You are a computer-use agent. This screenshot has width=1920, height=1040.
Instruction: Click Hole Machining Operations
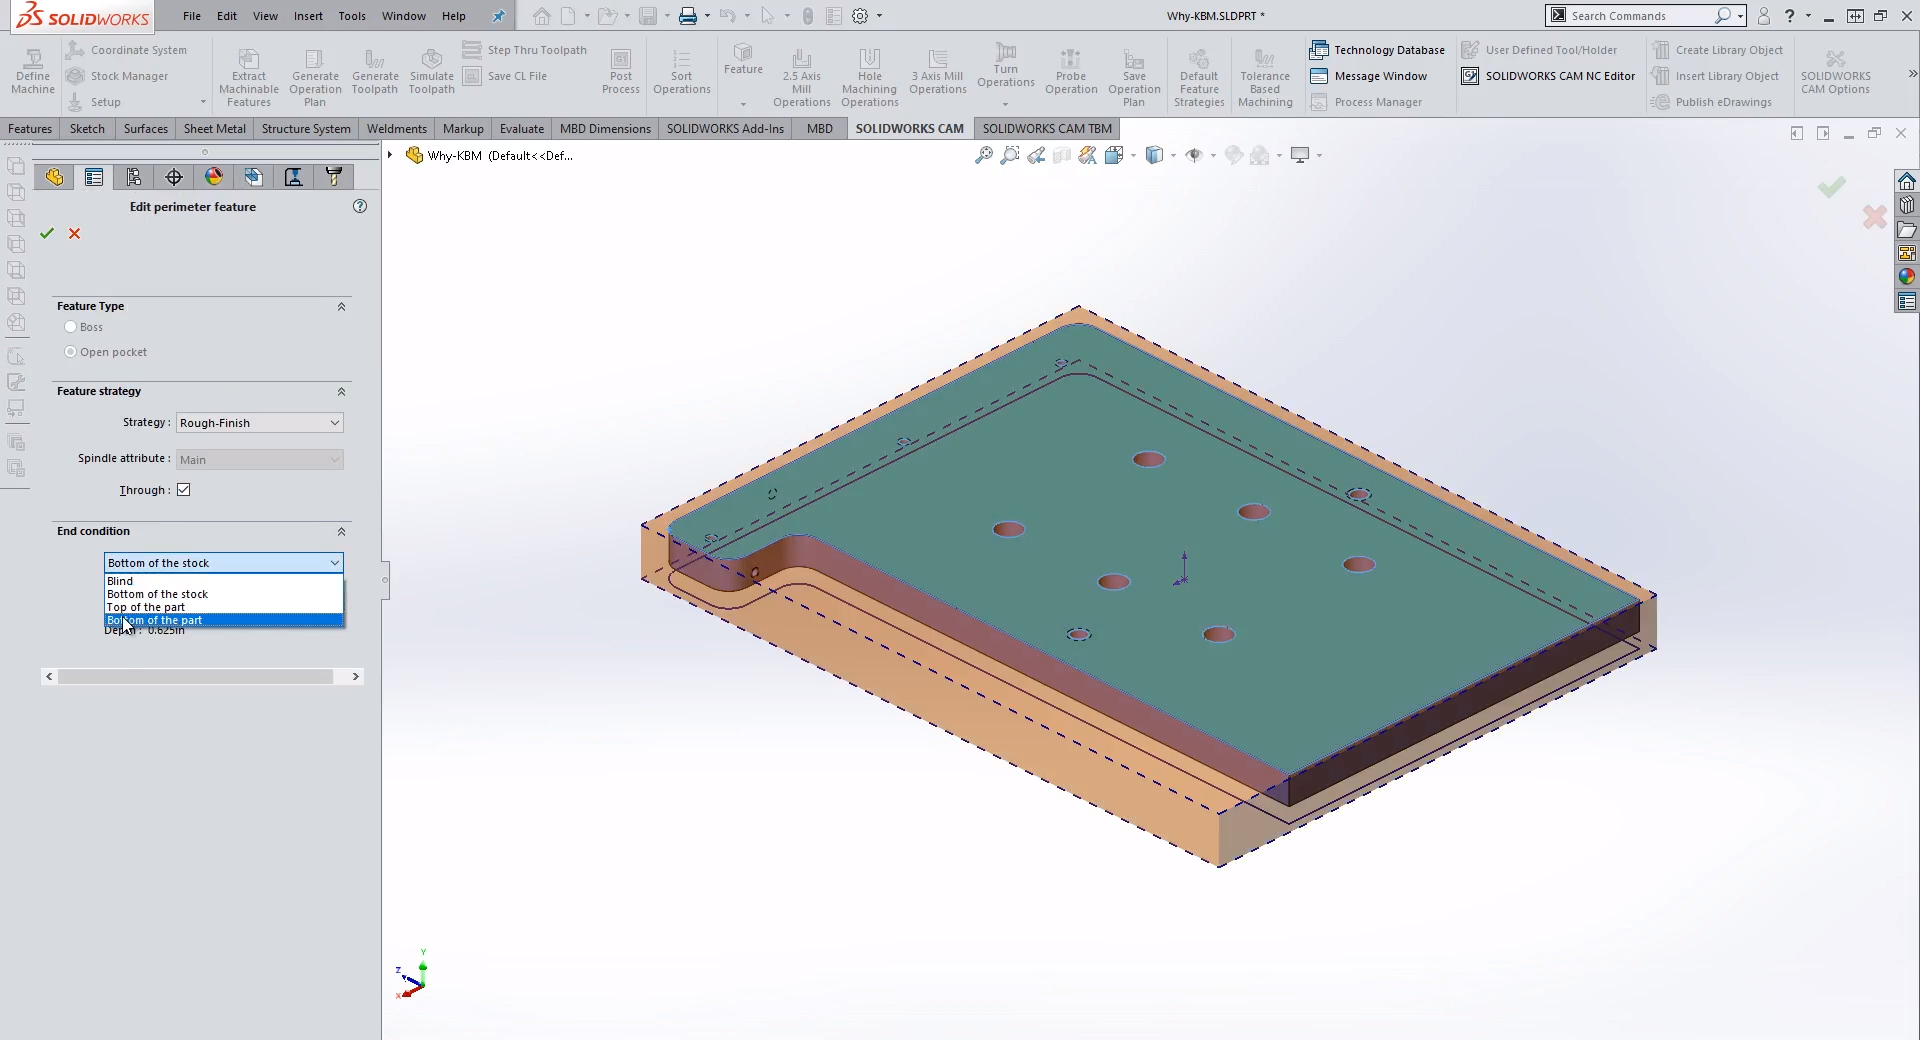coord(870,77)
